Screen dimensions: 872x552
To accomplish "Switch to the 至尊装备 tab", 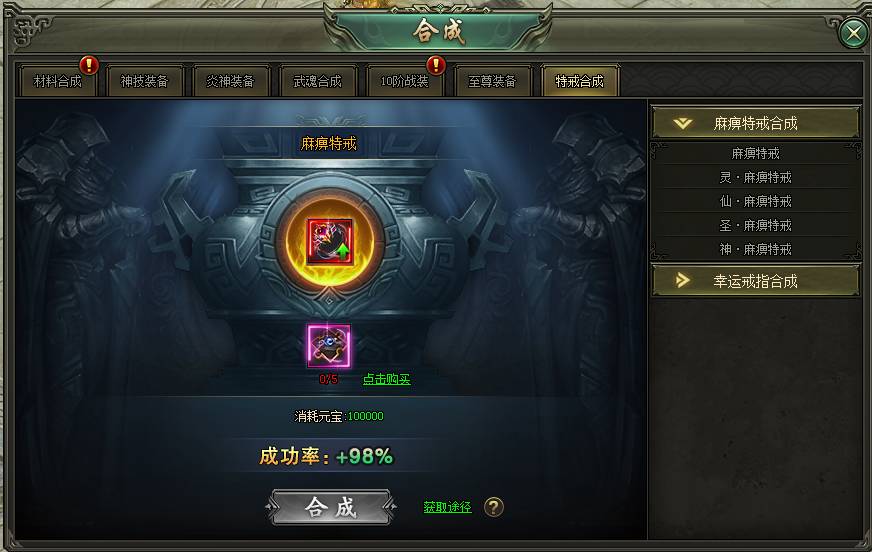I will pos(492,82).
